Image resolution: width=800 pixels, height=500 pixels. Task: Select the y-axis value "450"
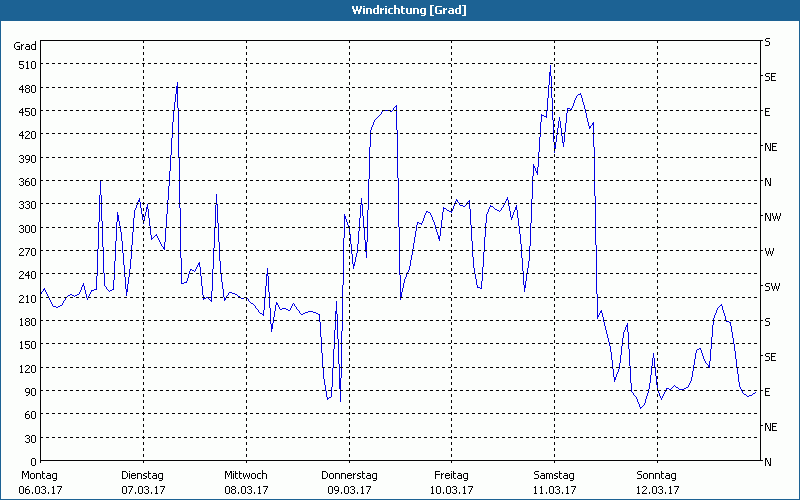pos(27,112)
